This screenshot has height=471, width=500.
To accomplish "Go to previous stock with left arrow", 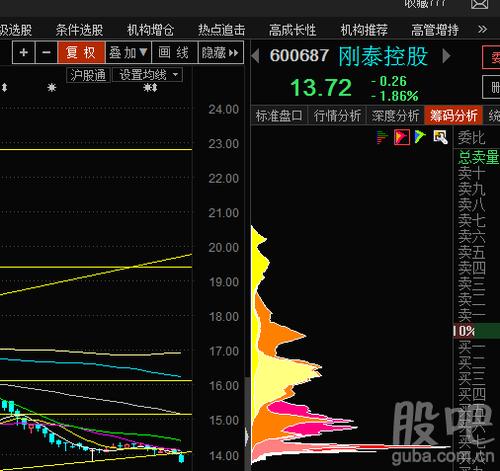I will pyautogui.click(x=256, y=56).
